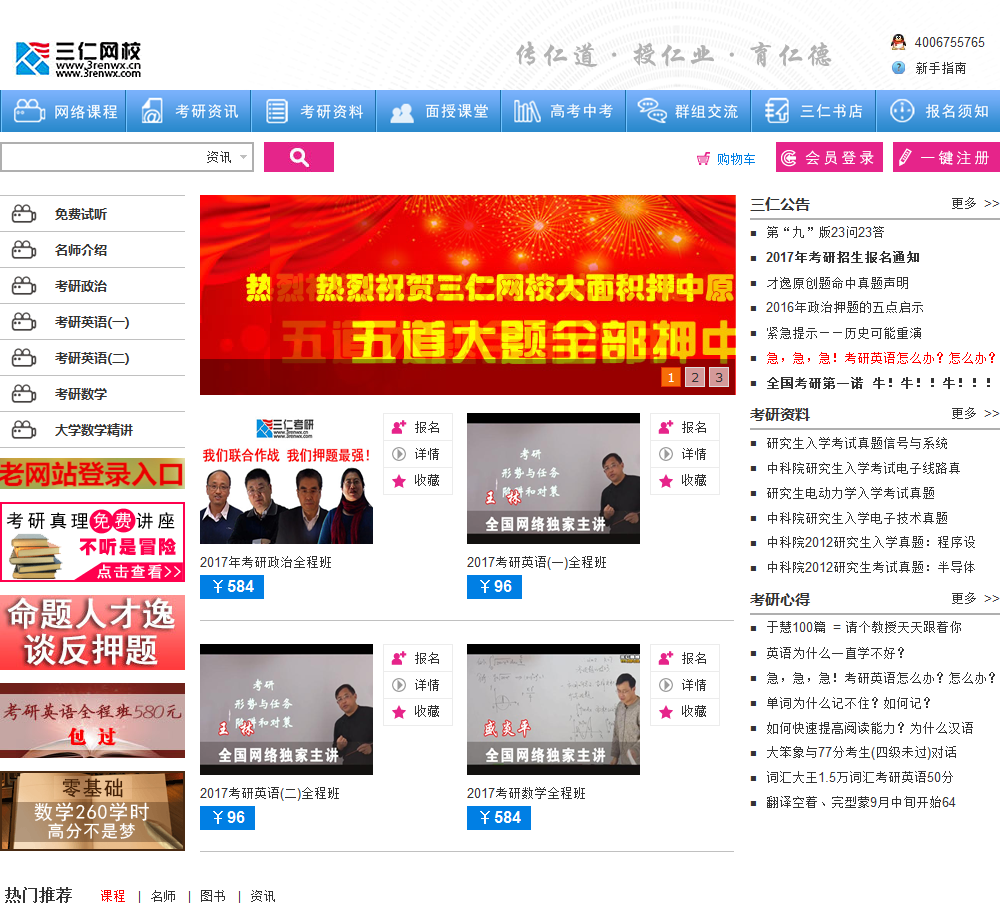1000x909 pixels.
Task: Click the camera icon next to 免费试听
Action: pos(24,214)
